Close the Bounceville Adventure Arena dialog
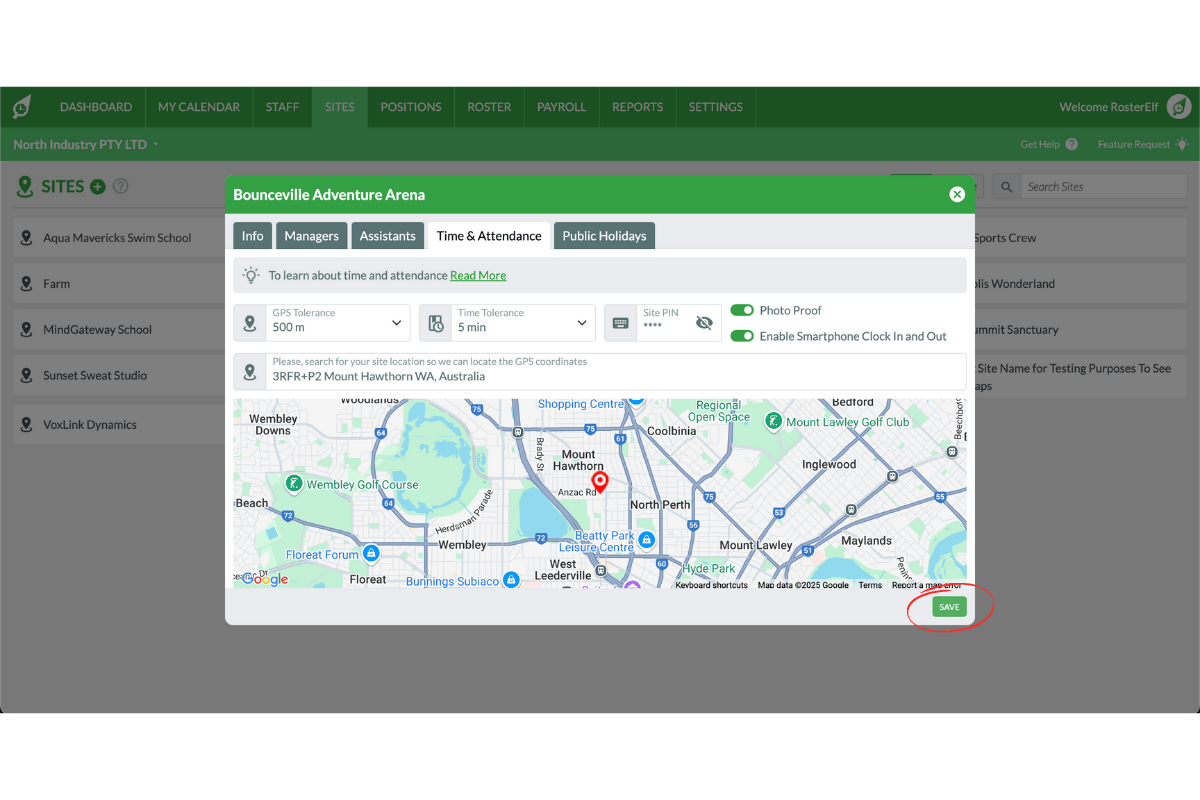This screenshot has height=800, width=1200. tap(957, 194)
